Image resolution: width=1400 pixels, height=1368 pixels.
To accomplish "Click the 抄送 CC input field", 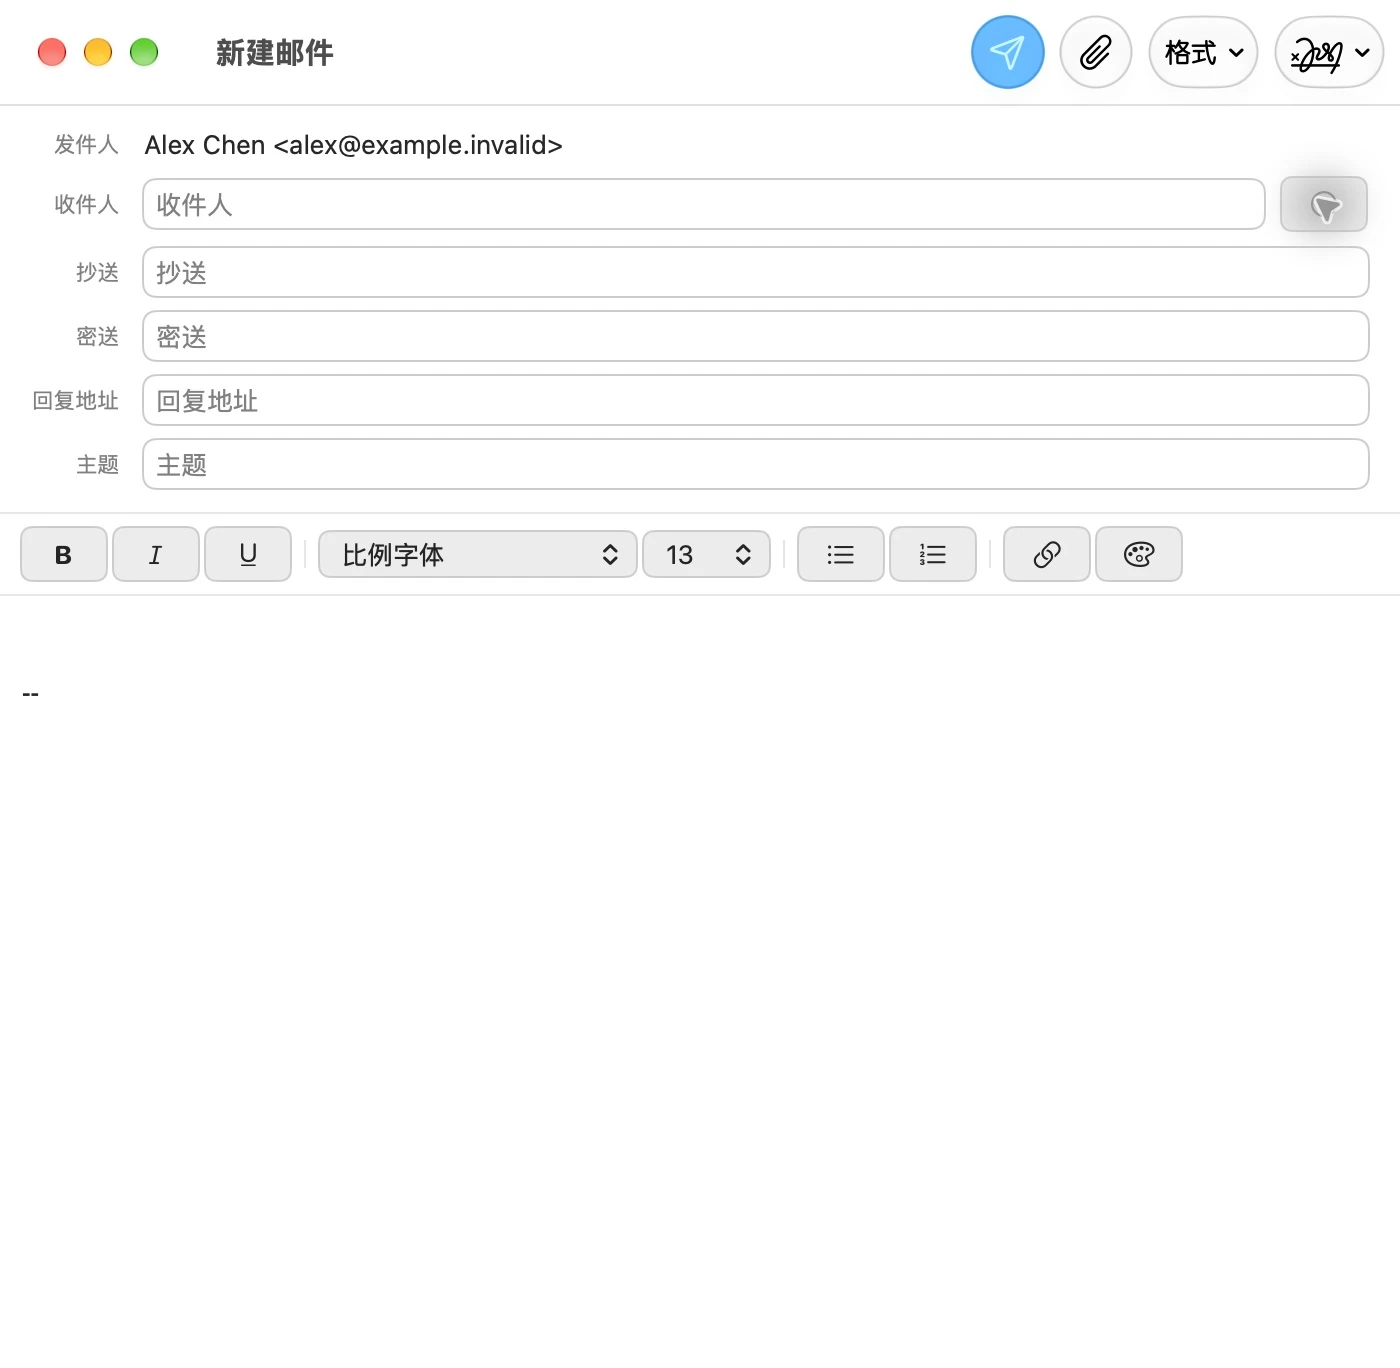I will (756, 272).
